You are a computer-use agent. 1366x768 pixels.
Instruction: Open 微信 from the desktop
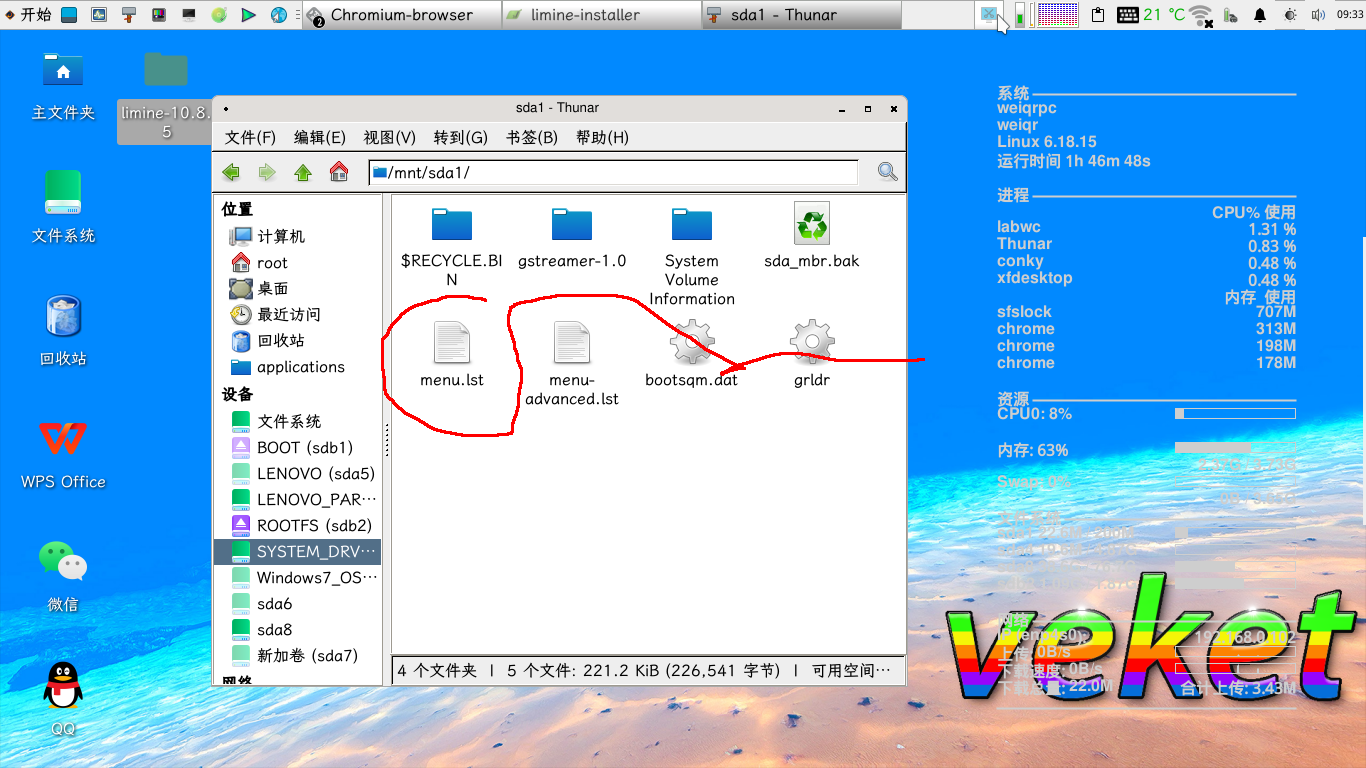(62, 560)
